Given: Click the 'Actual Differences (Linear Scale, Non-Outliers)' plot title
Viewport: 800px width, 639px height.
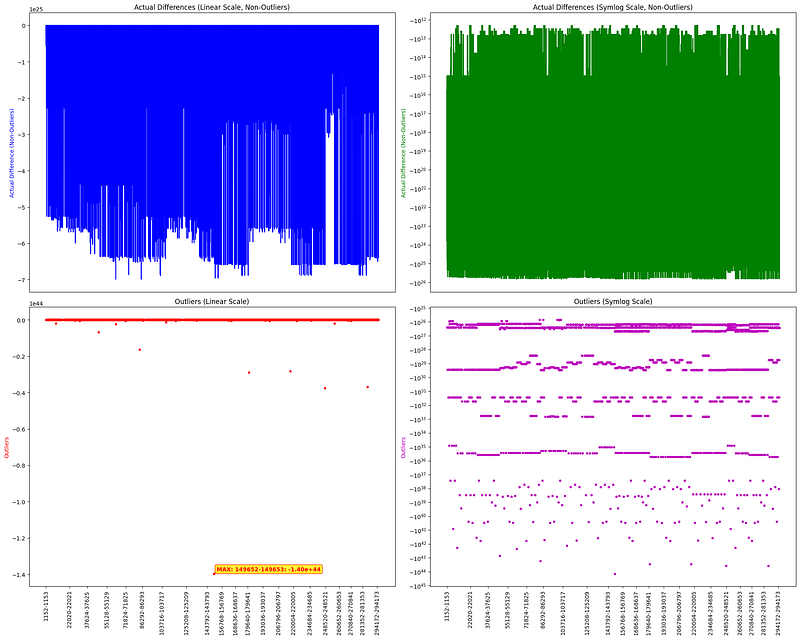Looking at the screenshot, I should (x=212, y=7).
